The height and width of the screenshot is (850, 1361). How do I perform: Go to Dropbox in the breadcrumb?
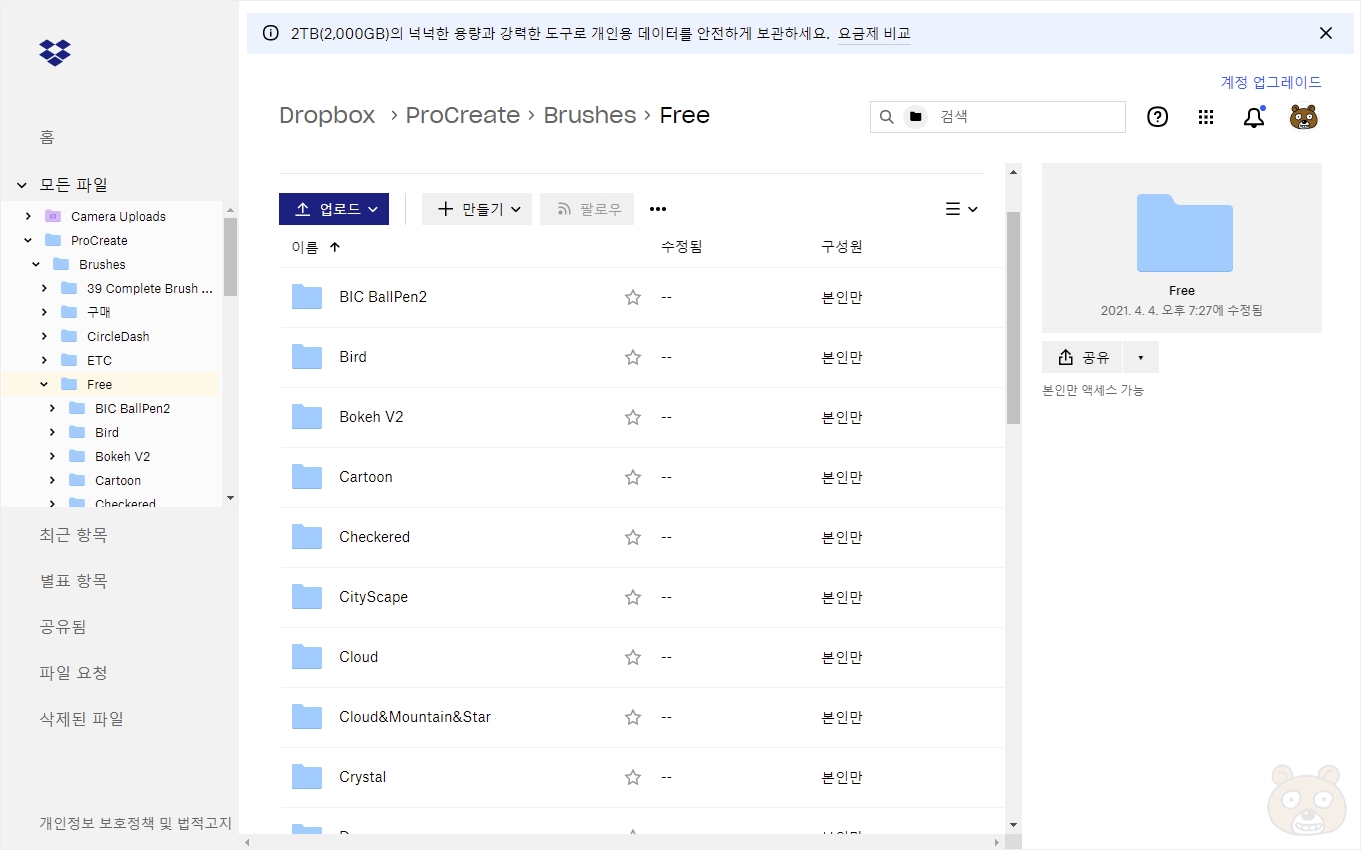(x=327, y=115)
